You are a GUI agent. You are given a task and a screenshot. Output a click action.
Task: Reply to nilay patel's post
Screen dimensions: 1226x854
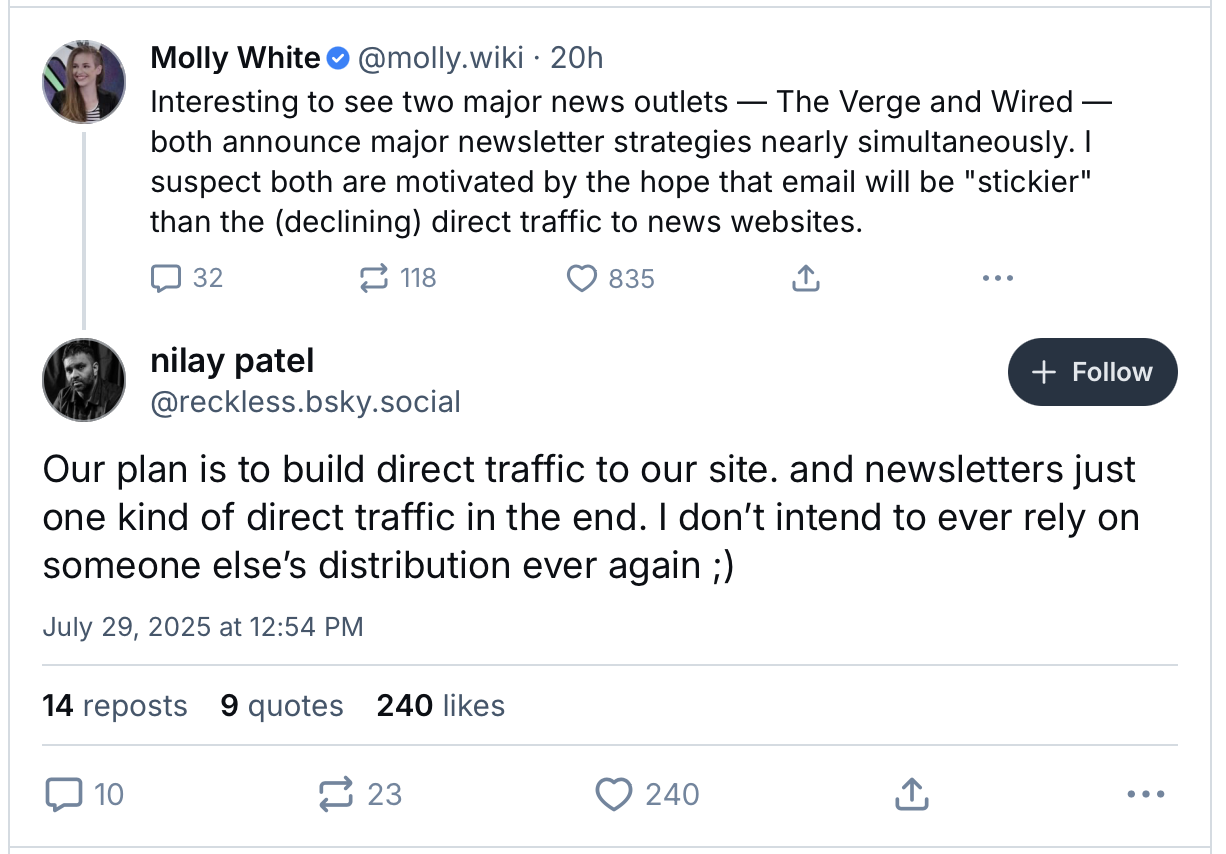point(85,795)
